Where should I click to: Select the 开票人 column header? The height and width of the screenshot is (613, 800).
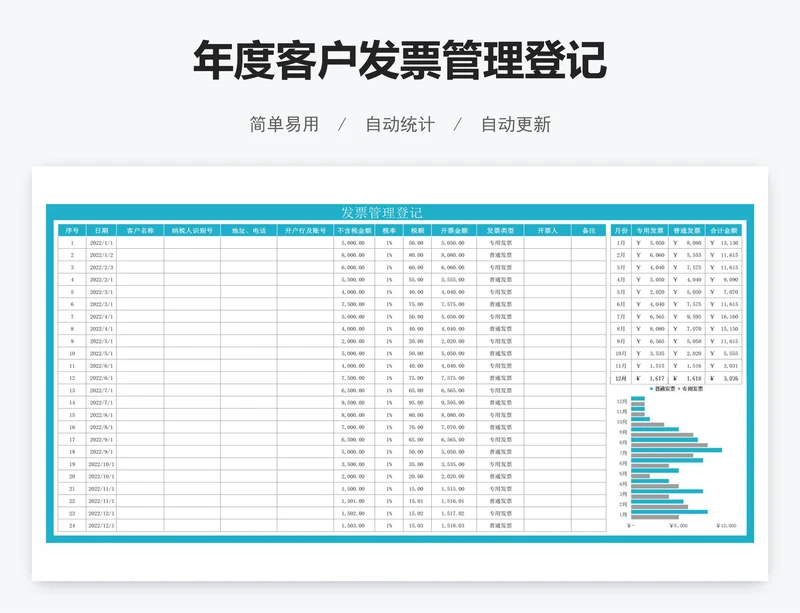pyautogui.click(x=547, y=231)
